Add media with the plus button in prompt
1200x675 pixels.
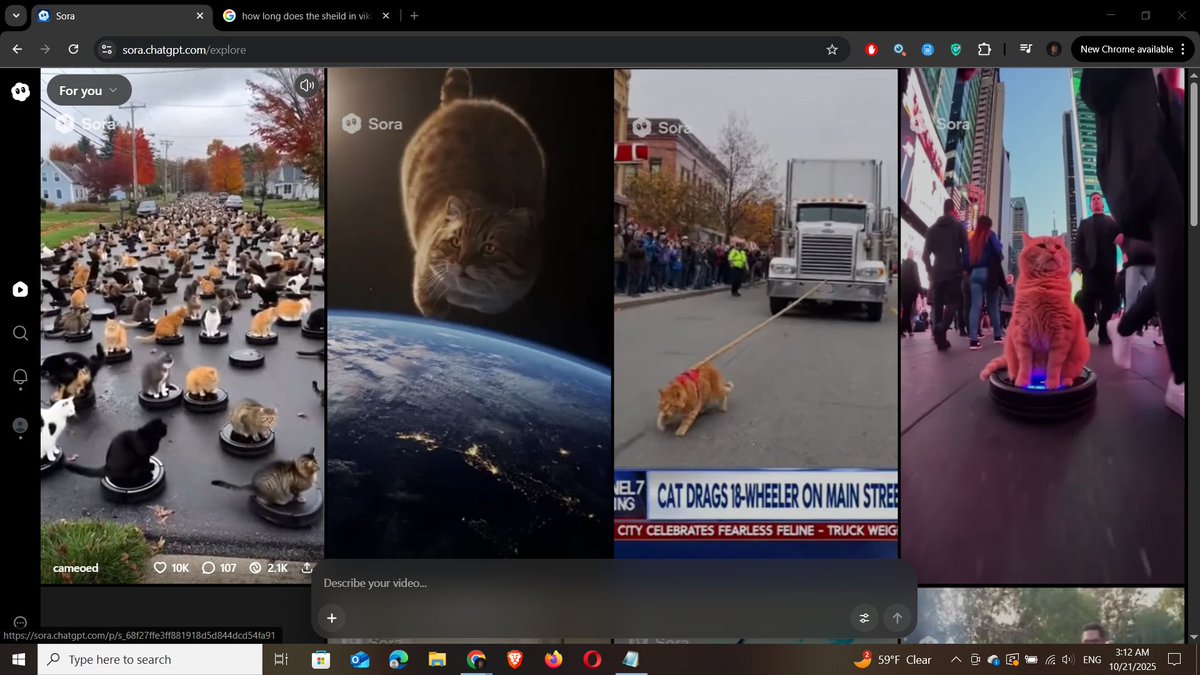tap(331, 618)
